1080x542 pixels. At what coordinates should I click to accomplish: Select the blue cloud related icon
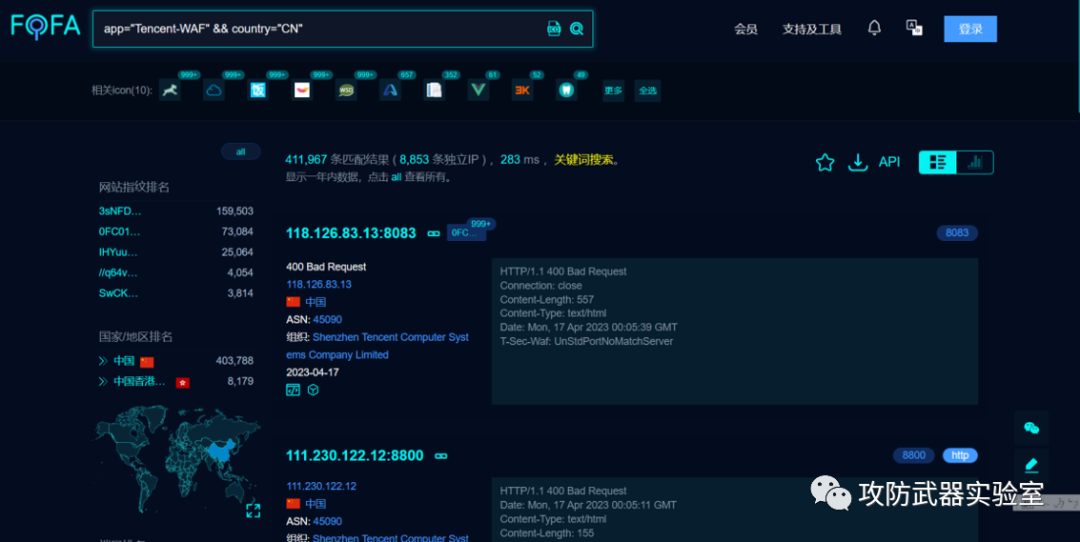[x=214, y=90]
